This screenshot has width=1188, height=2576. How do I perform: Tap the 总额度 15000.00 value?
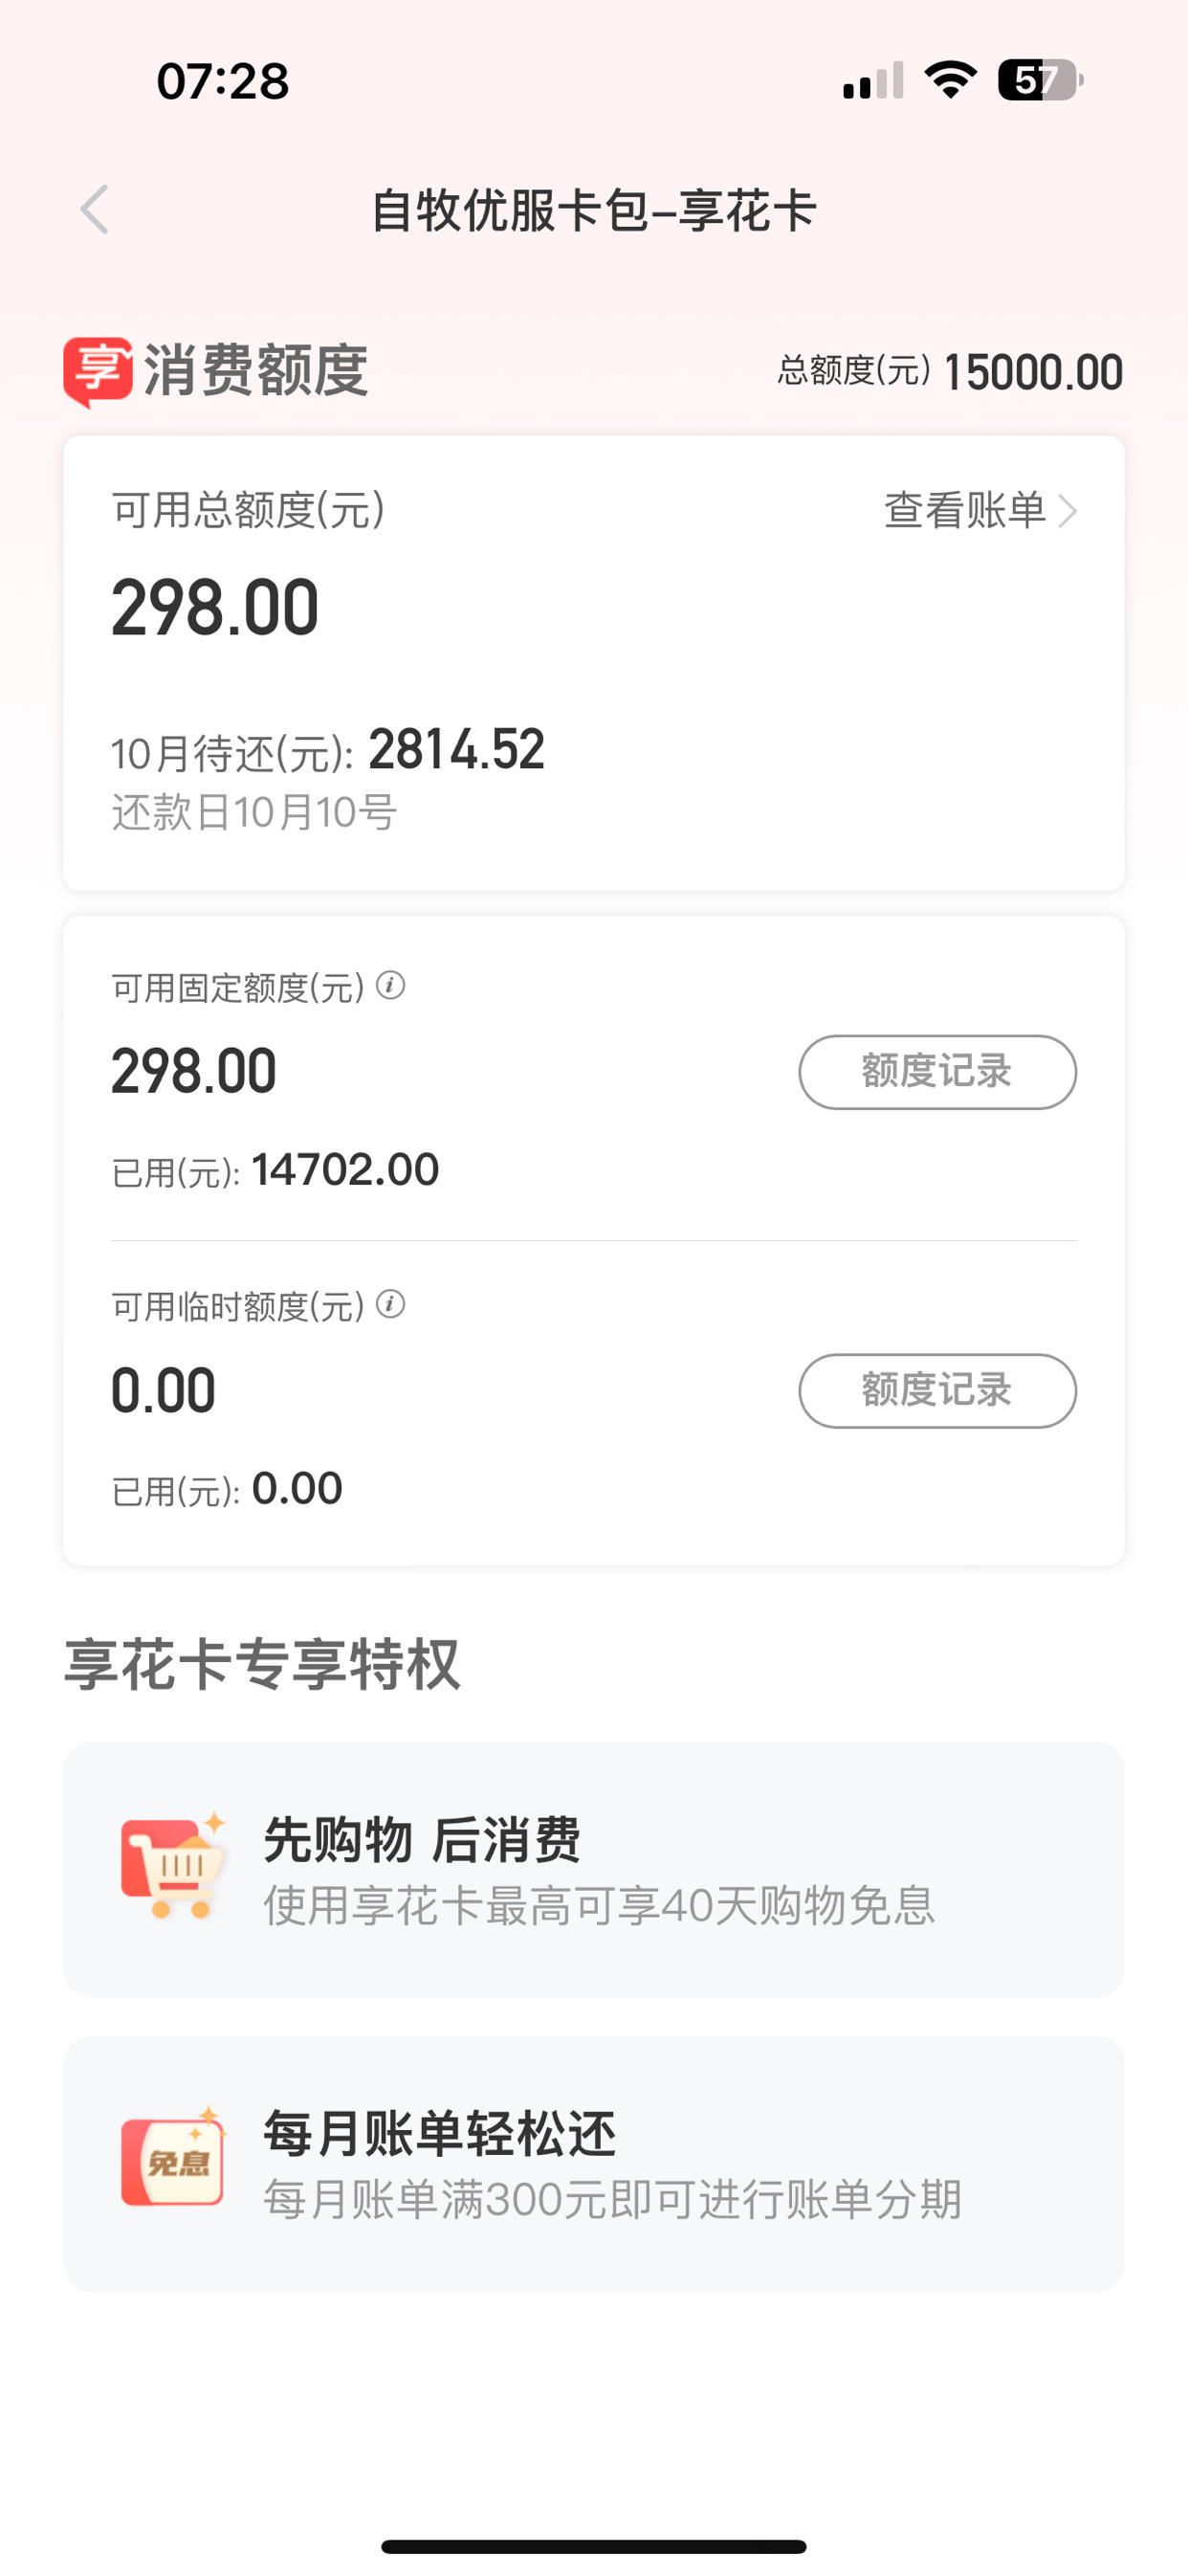pyautogui.click(x=1033, y=373)
